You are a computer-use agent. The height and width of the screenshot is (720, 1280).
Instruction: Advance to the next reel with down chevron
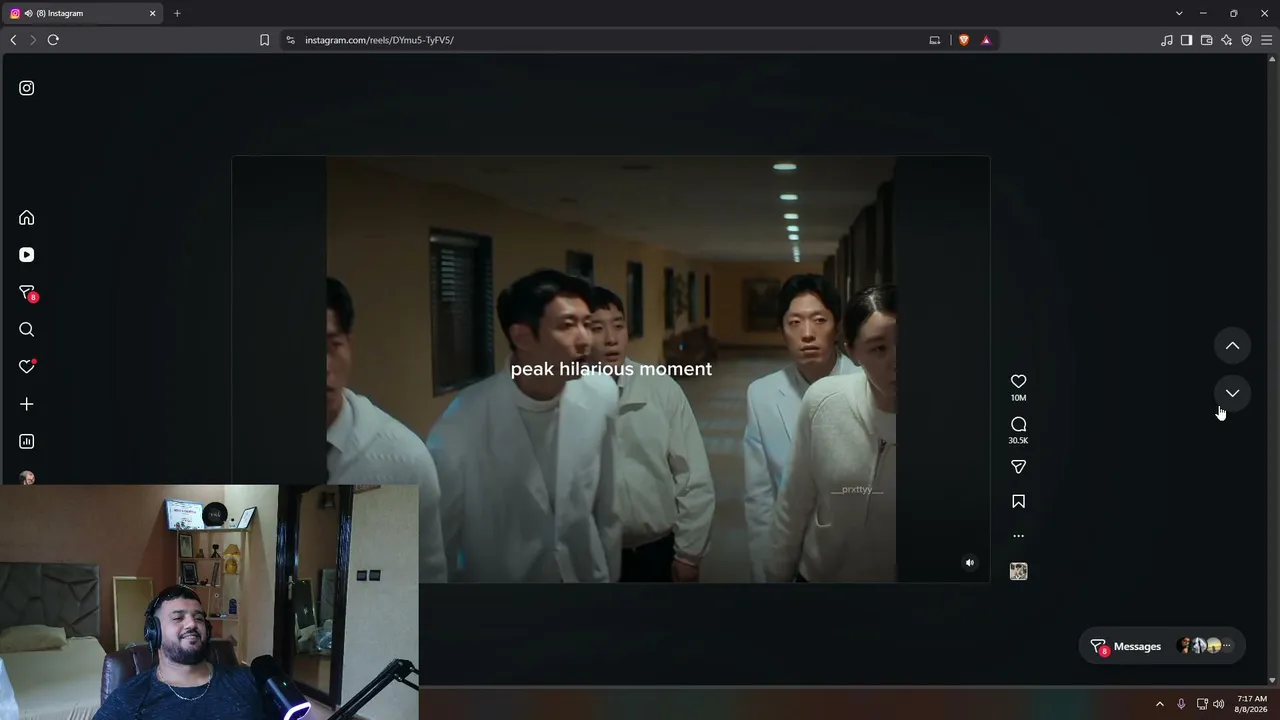1232,394
